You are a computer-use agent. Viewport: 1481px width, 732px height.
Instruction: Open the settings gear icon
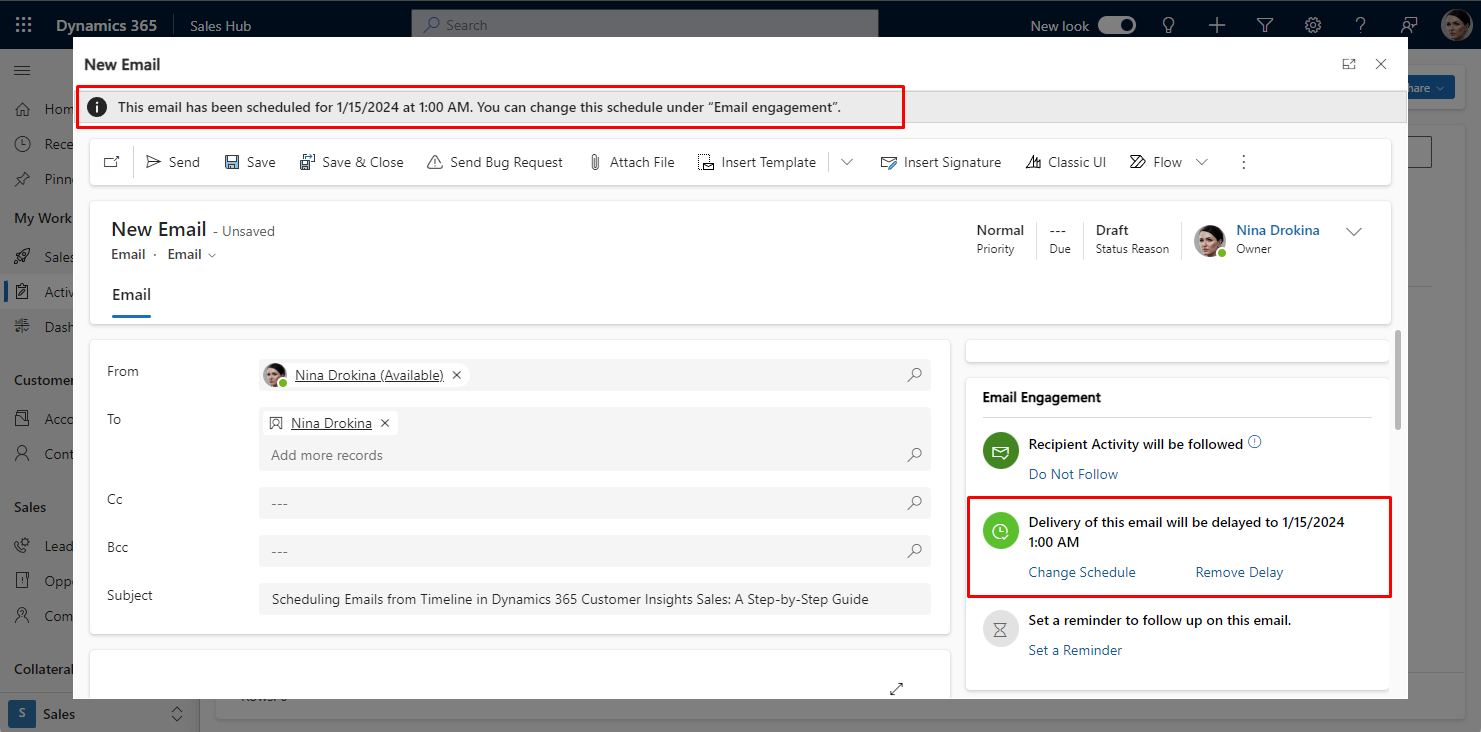[1313, 26]
